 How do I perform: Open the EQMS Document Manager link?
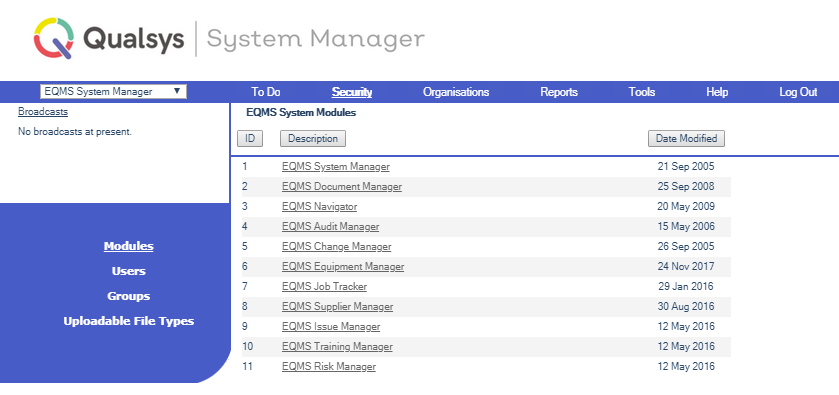coord(341,187)
